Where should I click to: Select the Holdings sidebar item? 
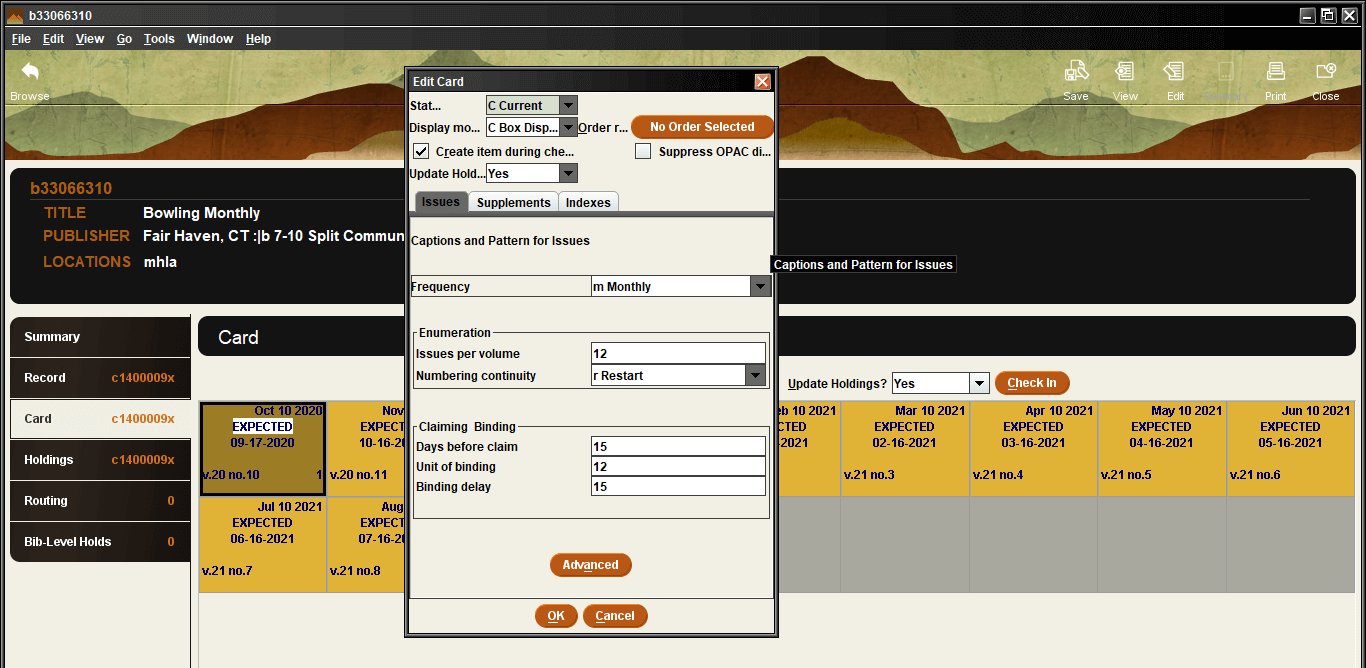[100, 460]
